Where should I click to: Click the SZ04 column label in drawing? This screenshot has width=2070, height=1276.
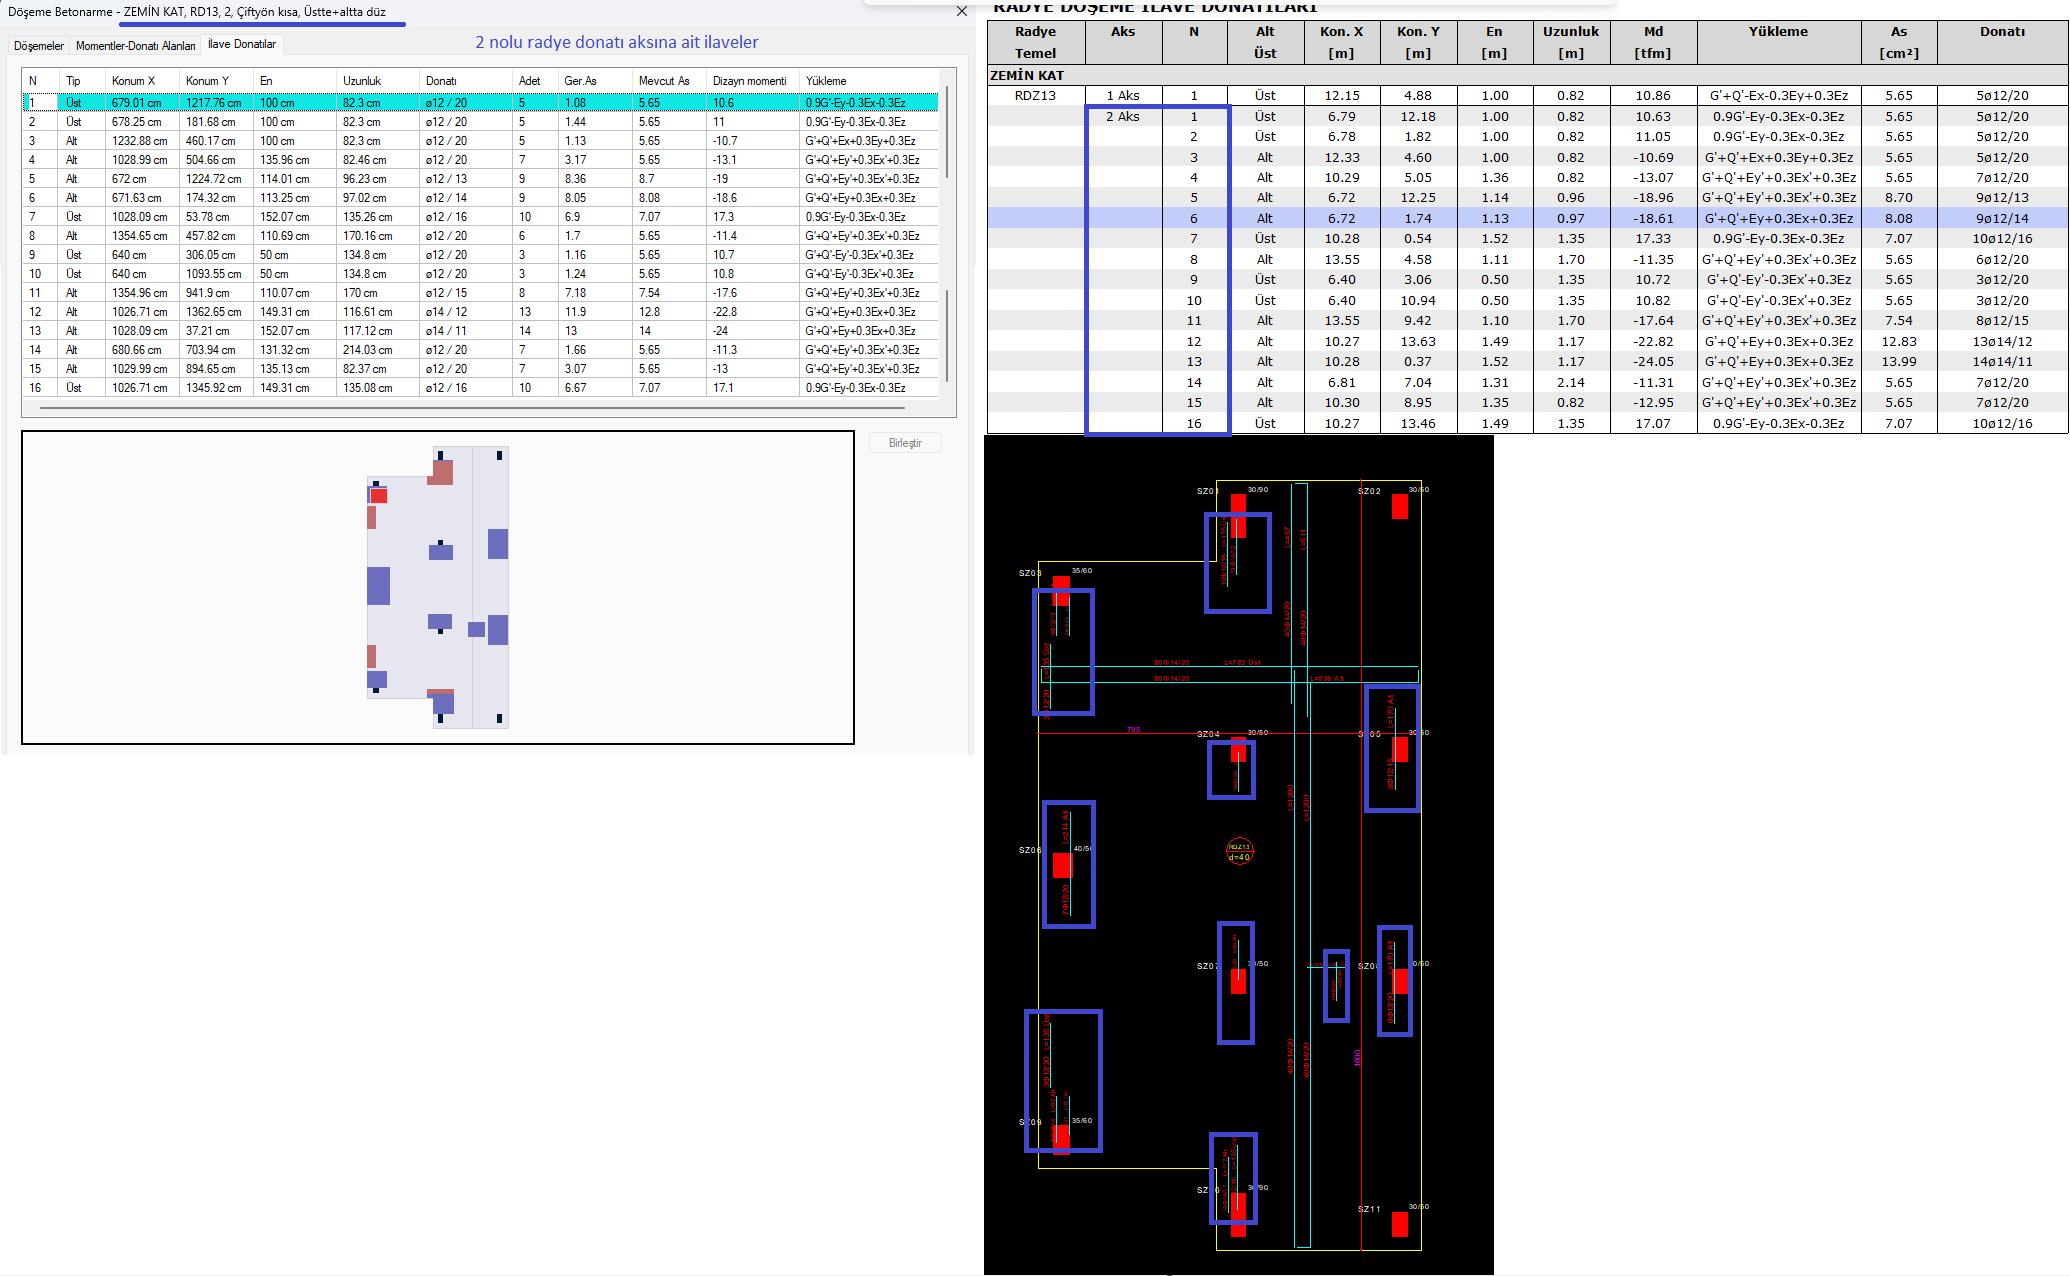(x=1208, y=734)
